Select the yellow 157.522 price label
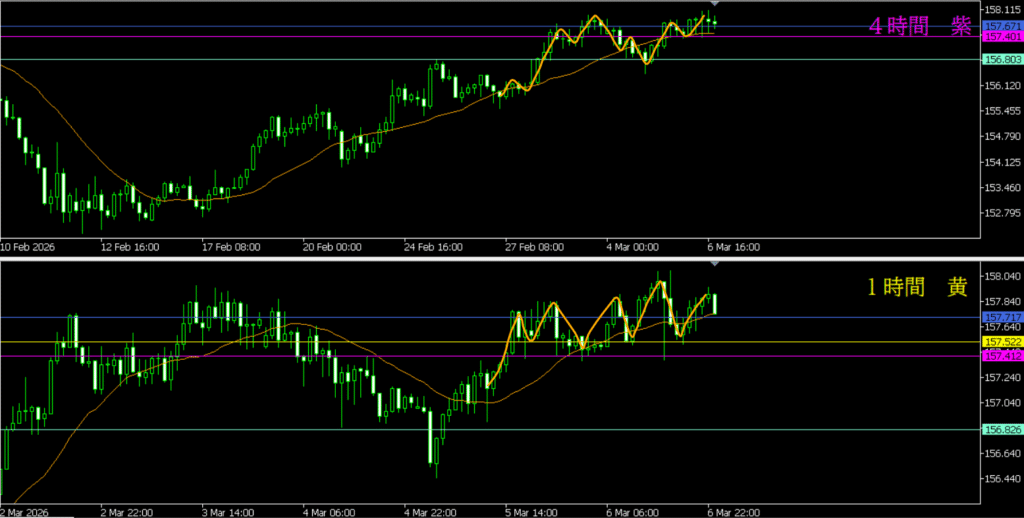The width and height of the screenshot is (1024, 518). pos(1001,342)
